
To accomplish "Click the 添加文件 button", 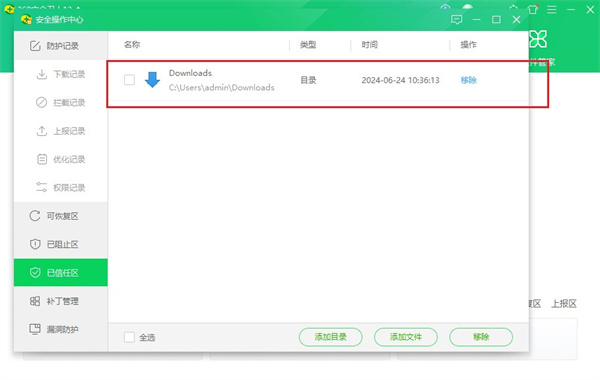I will (x=406, y=337).
